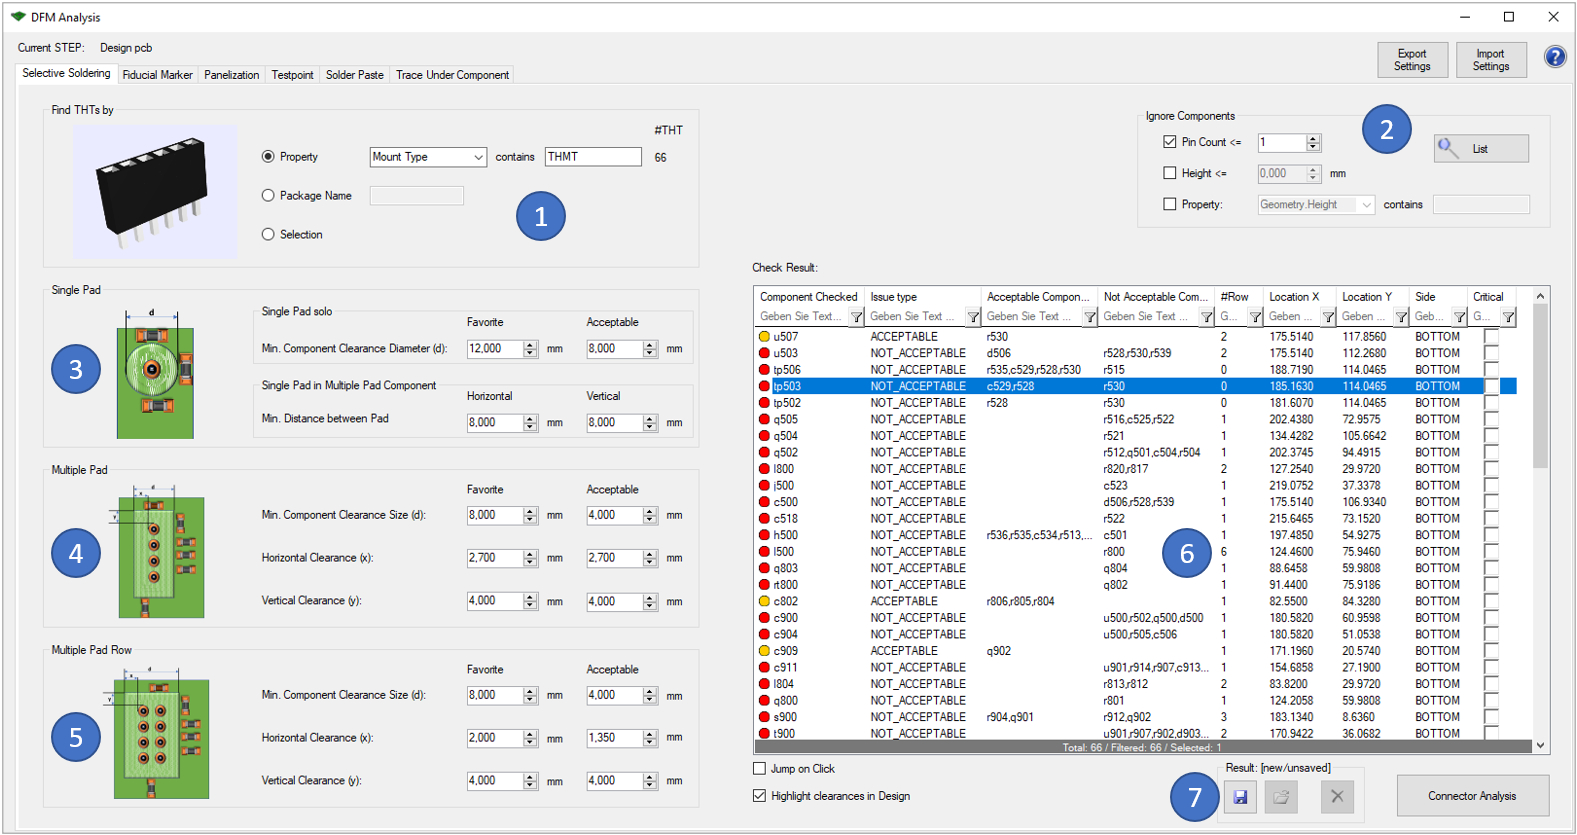This screenshot has width=1577, height=835.
Task: Click the THT connector thumbnail image
Action: 155,191
